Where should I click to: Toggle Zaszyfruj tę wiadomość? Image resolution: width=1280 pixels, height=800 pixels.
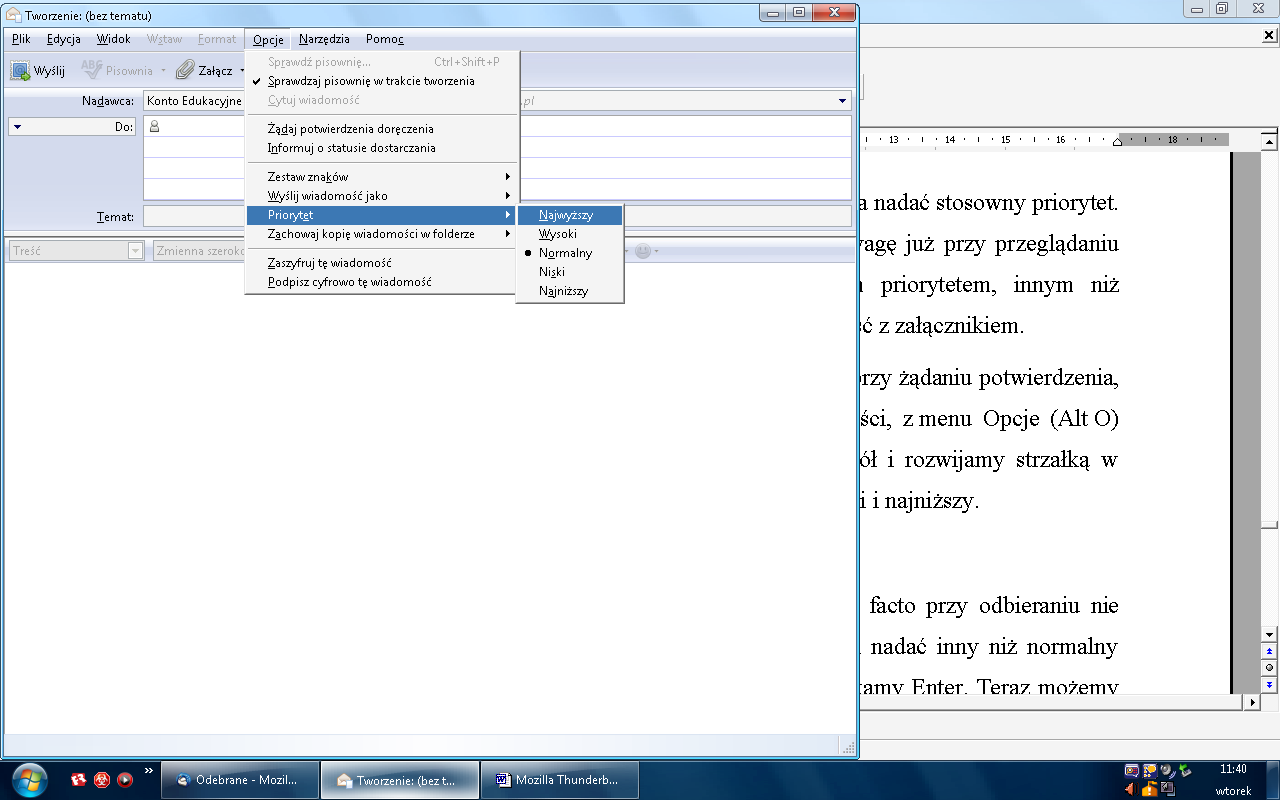[382, 263]
